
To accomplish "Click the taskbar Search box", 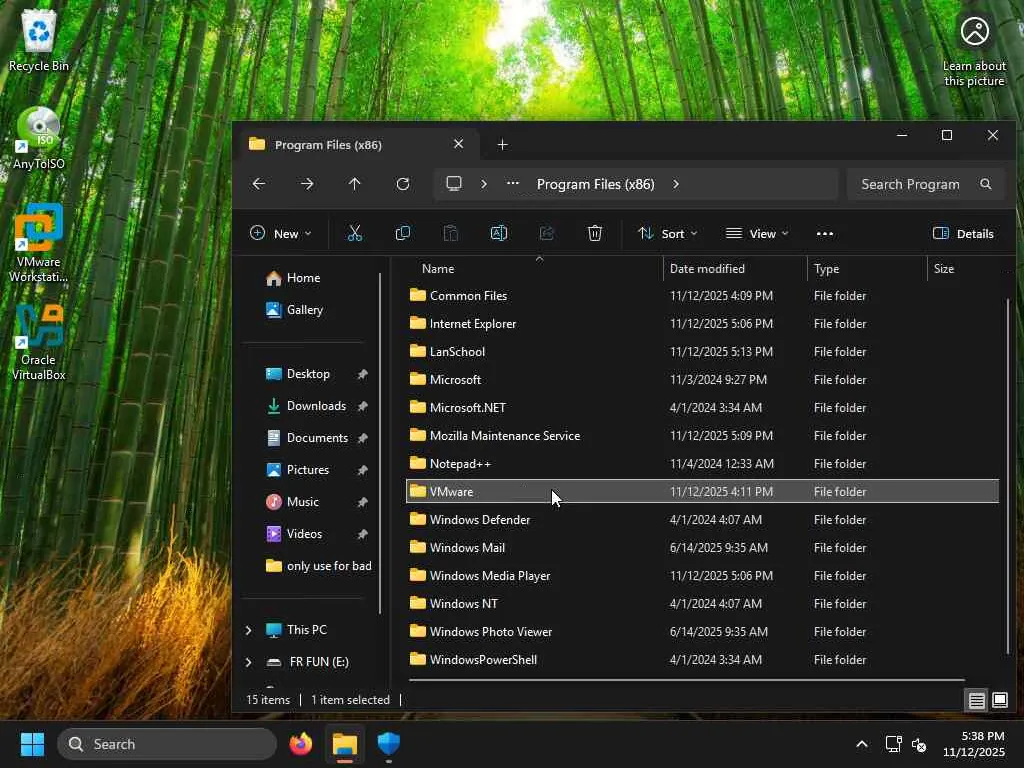I will (x=167, y=744).
